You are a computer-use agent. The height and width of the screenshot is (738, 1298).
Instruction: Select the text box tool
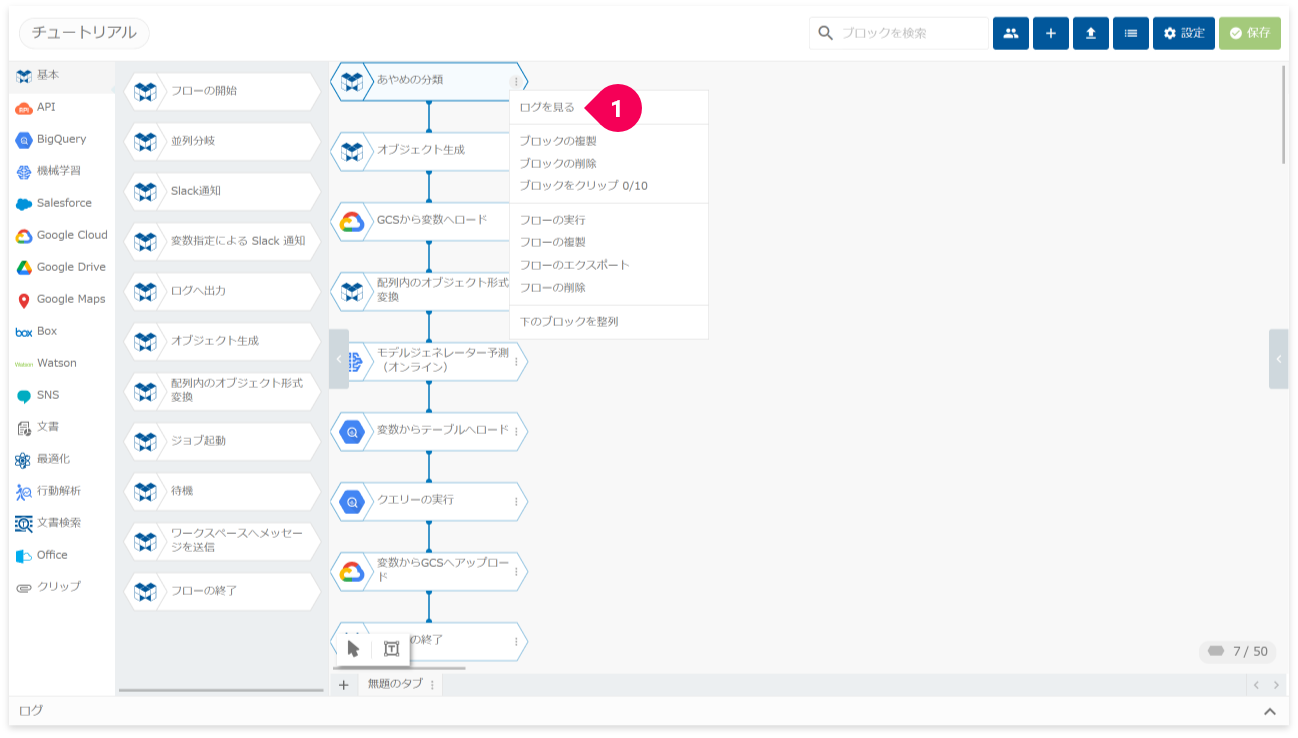pyautogui.click(x=391, y=649)
